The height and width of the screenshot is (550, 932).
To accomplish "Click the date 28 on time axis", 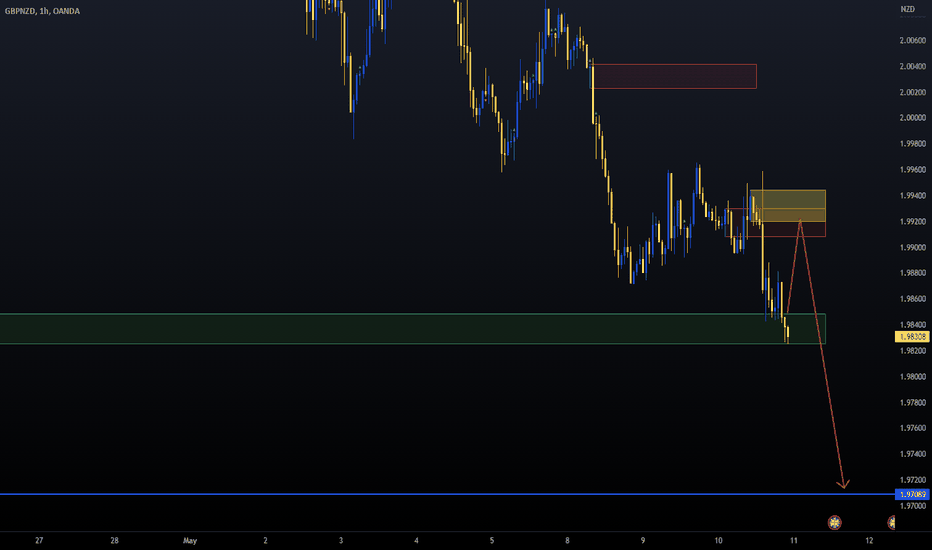I will (x=114, y=540).
